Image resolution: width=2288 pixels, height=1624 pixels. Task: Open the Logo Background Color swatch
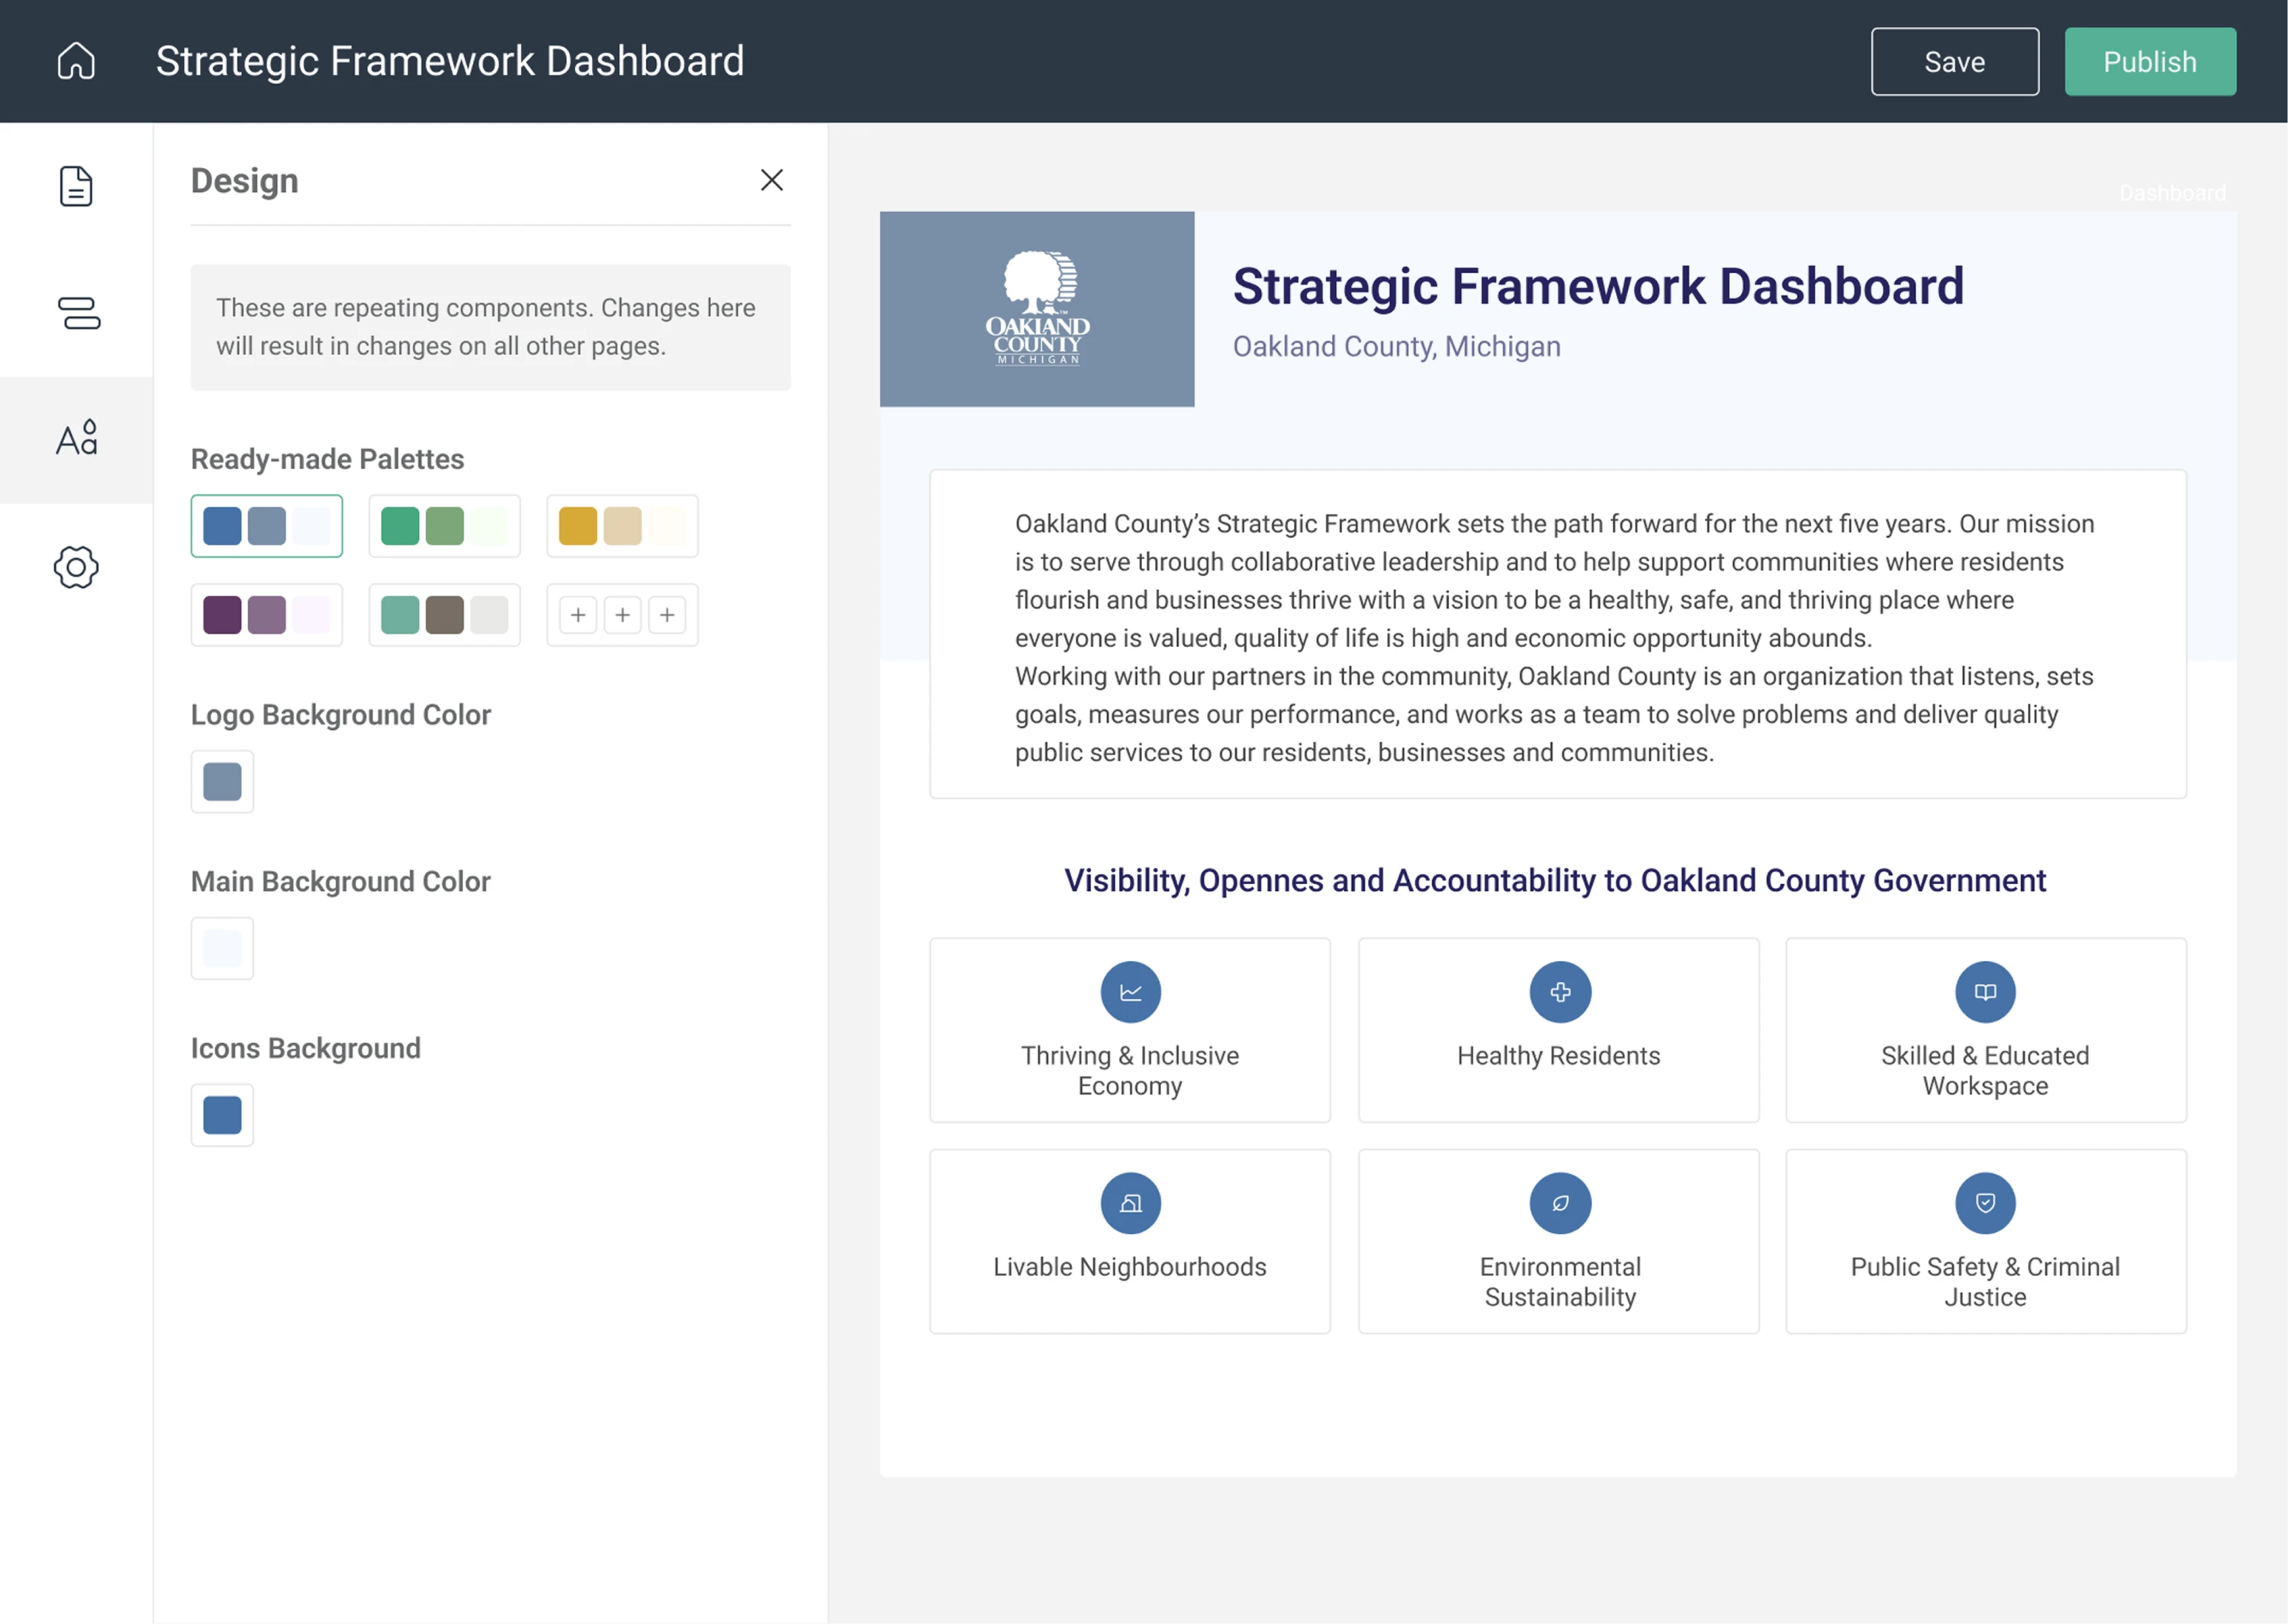[222, 781]
